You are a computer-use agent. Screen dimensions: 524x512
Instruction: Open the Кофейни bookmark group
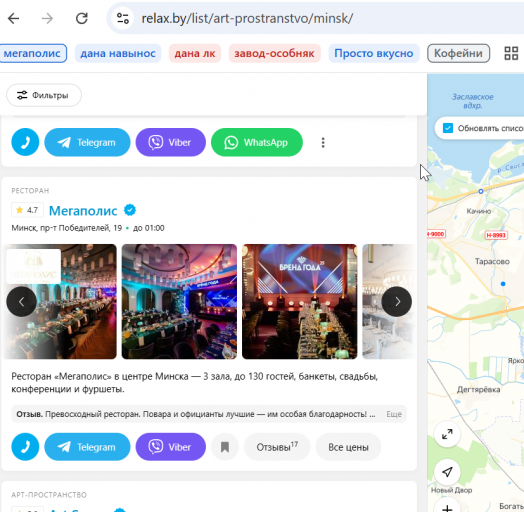point(458,53)
